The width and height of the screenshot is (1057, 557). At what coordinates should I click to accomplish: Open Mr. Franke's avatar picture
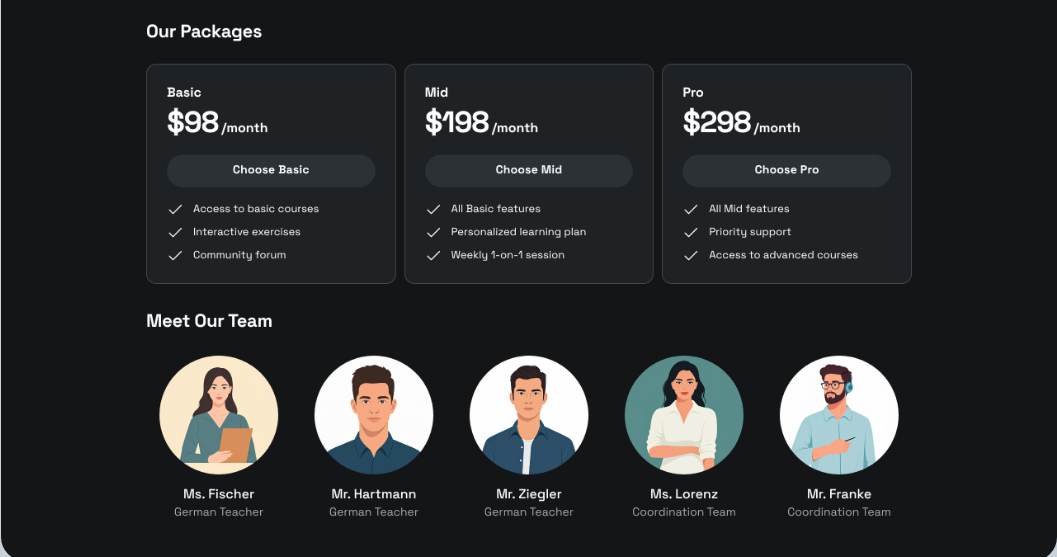coord(839,415)
